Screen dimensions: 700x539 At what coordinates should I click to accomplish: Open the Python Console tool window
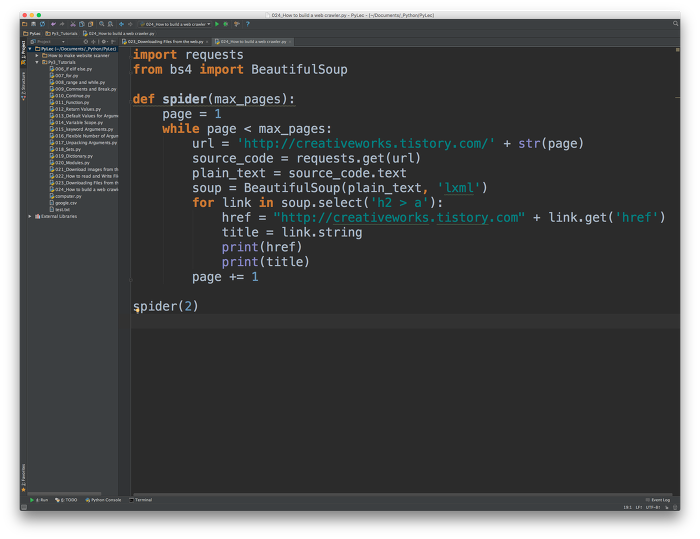pyautogui.click(x=103, y=500)
